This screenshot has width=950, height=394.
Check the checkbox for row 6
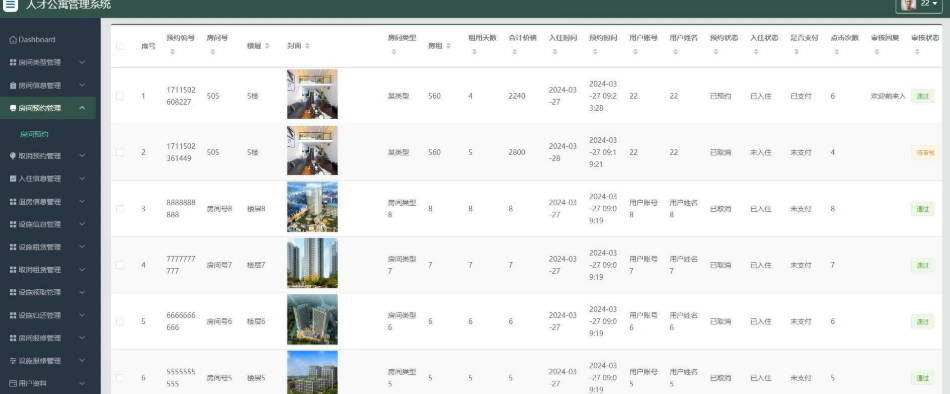pos(119,378)
